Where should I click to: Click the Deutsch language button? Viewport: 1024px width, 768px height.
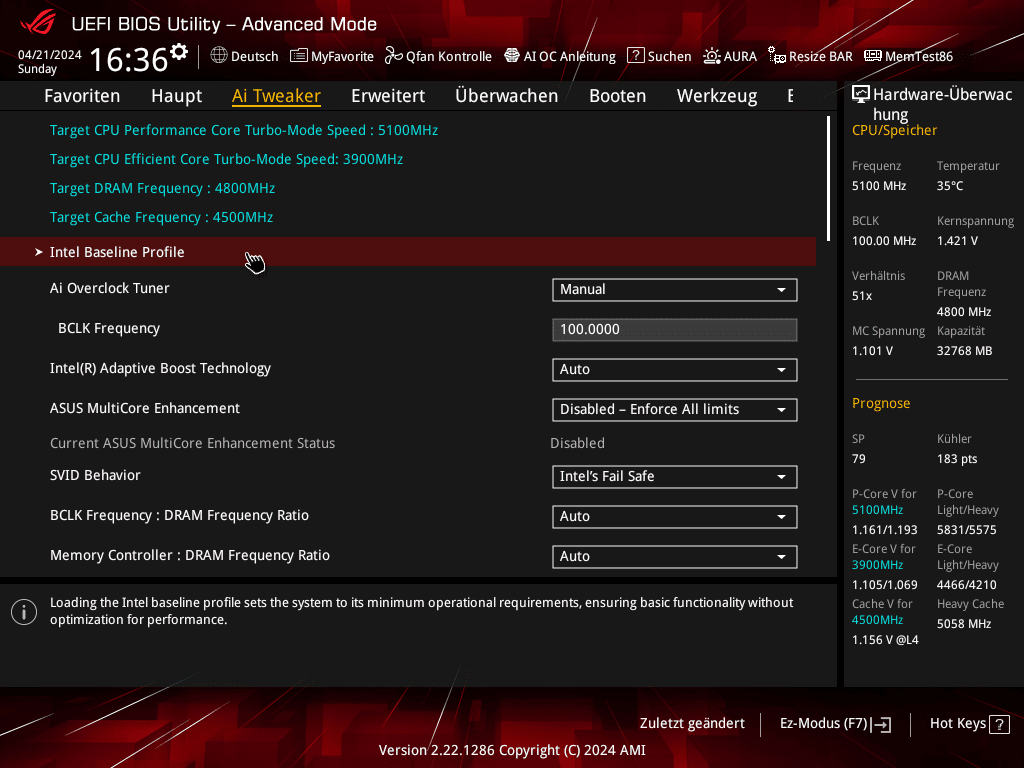point(244,56)
